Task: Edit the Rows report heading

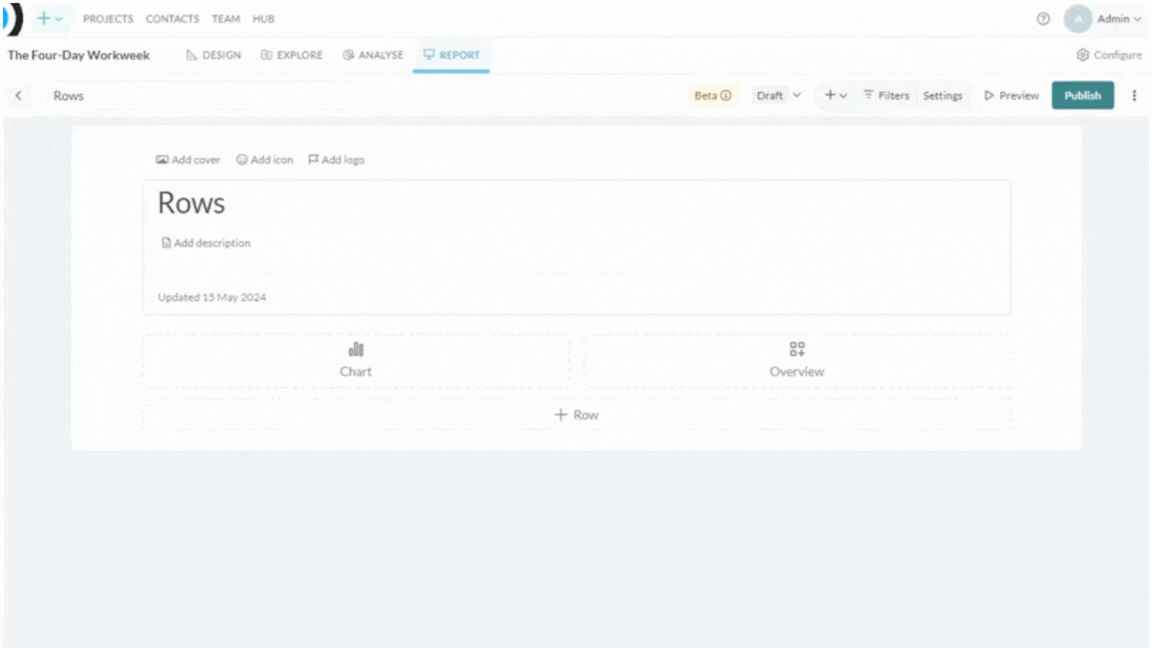Action: [x=191, y=203]
